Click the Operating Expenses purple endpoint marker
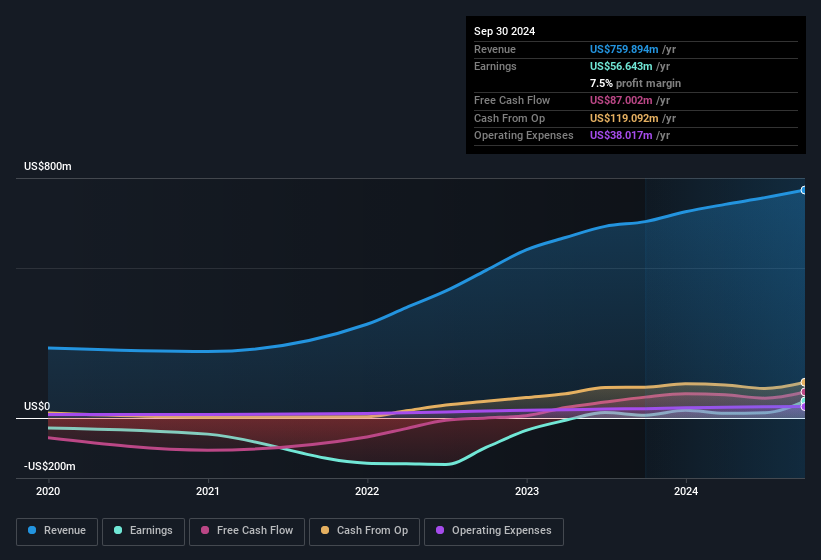 pos(804,407)
